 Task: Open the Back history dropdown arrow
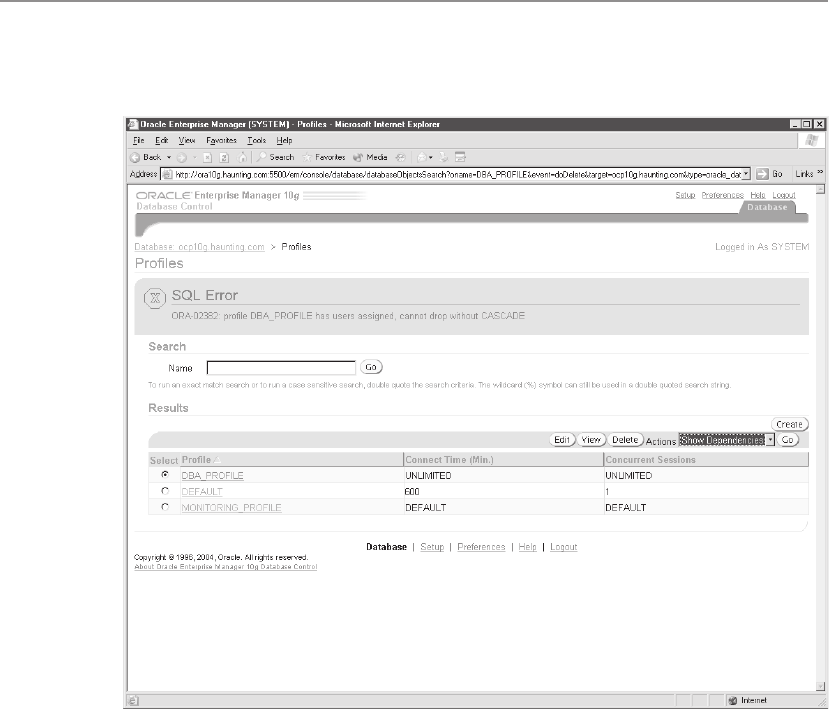pyautogui.click(x=169, y=158)
